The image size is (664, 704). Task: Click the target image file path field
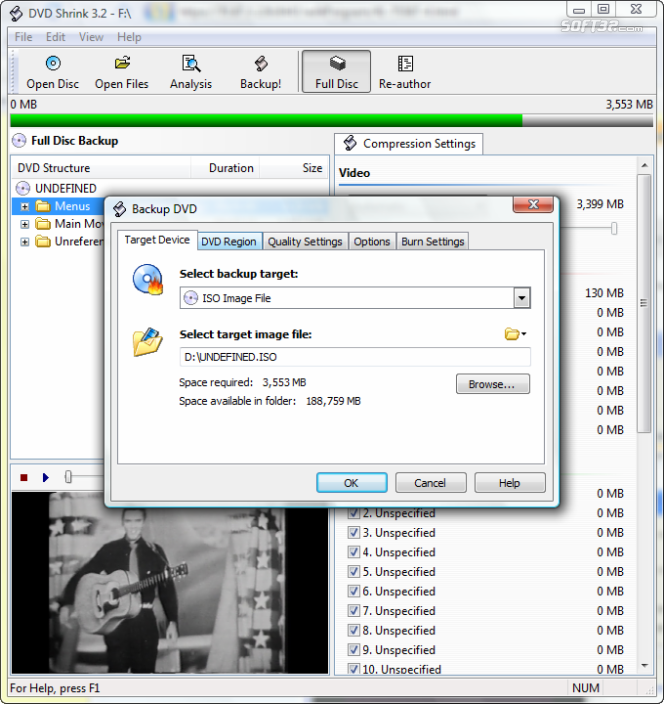coord(355,357)
